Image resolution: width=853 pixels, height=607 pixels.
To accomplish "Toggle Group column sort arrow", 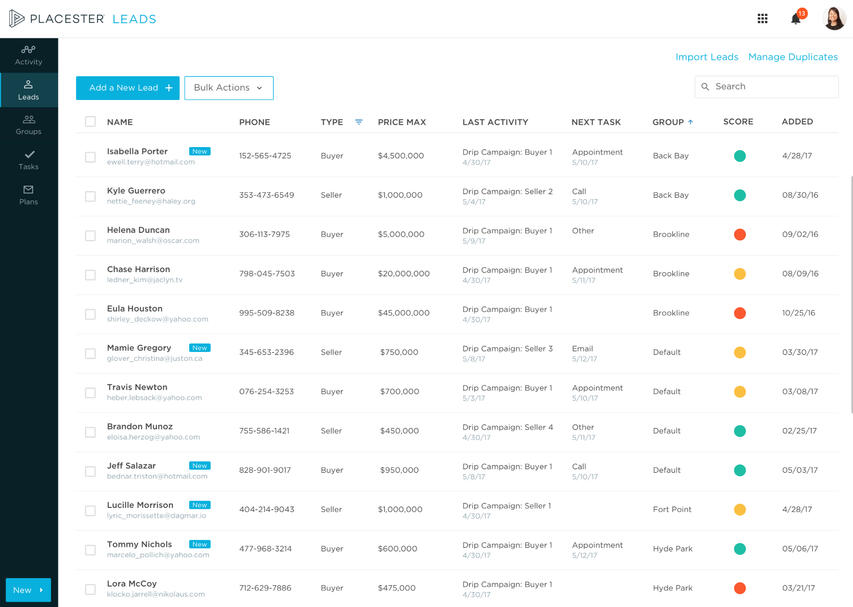I will tap(690, 122).
